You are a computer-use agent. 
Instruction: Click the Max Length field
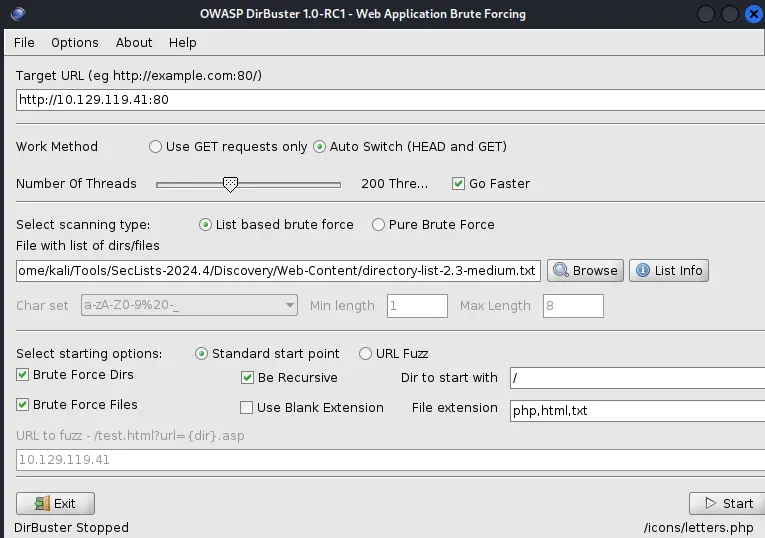click(573, 306)
